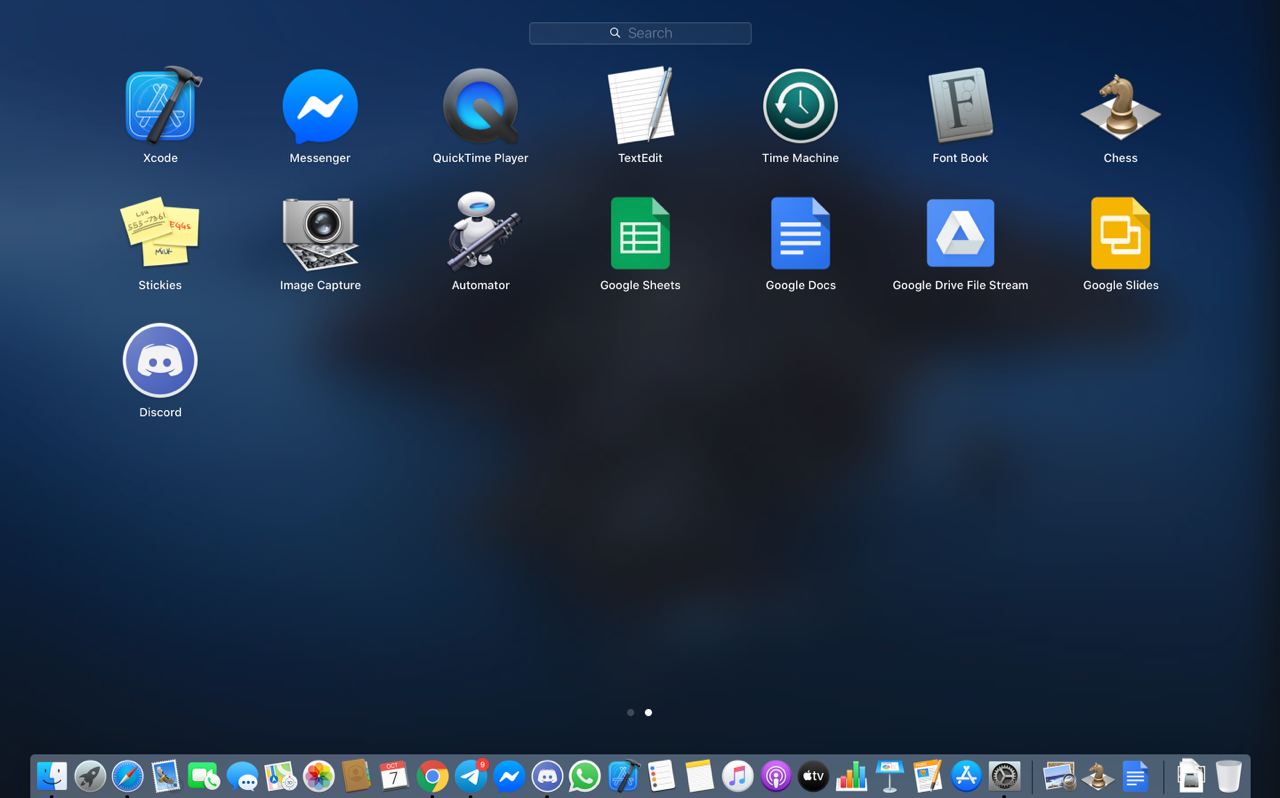Select the second Launchpad page dot
This screenshot has width=1280, height=798.
click(x=648, y=712)
